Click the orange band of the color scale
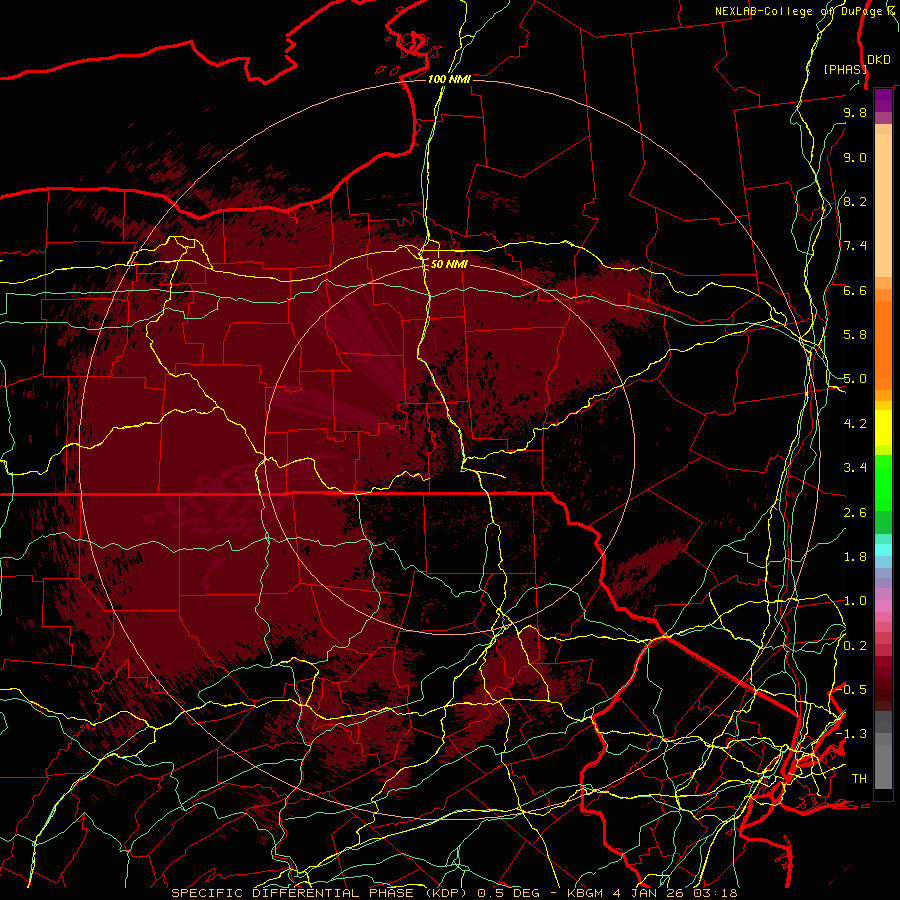Viewport: 900px width, 900px height. tap(883, 339)
